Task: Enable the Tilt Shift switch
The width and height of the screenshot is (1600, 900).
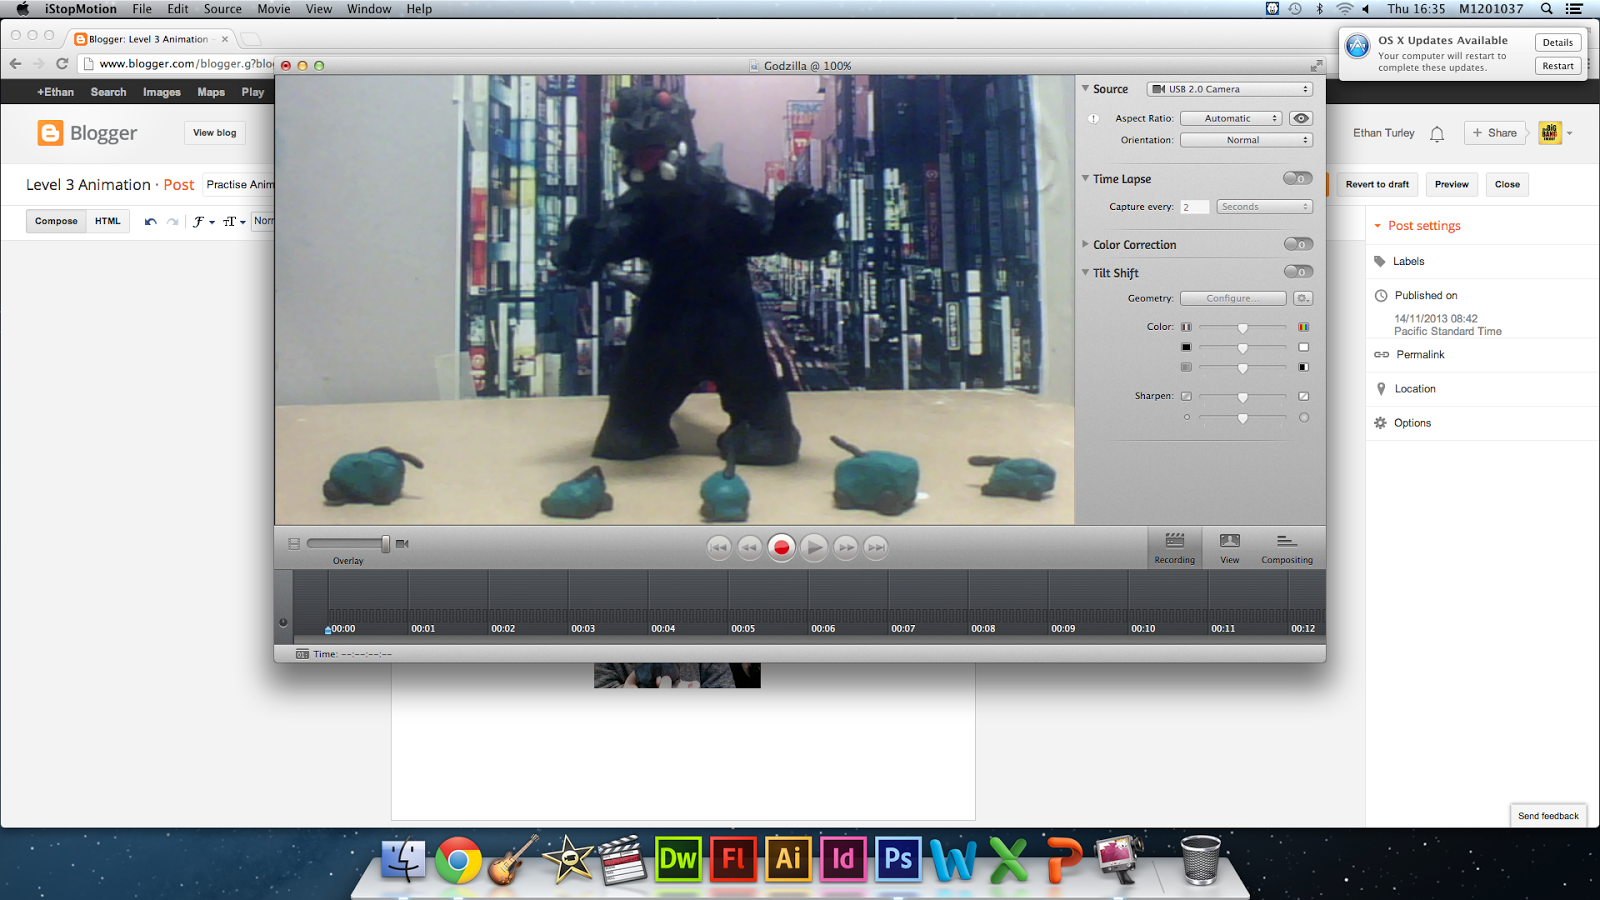Action: click(x=1298, y=272)
